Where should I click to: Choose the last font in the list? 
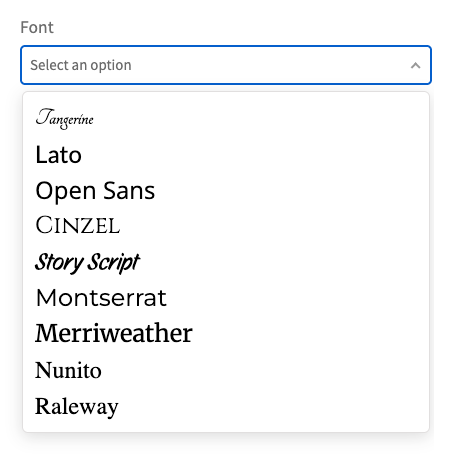(226, 406)
